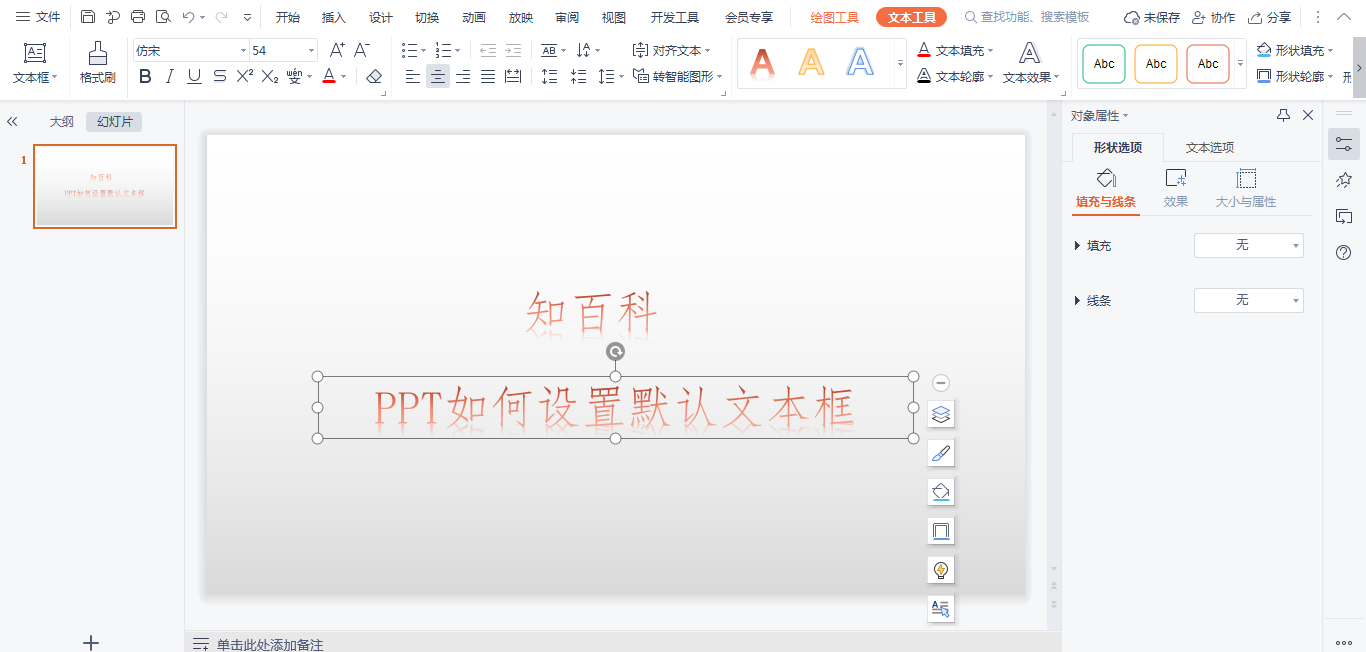Enable center text alignment
The height and width of the screenshot is (652, 1366).
(x=438, y=76)
